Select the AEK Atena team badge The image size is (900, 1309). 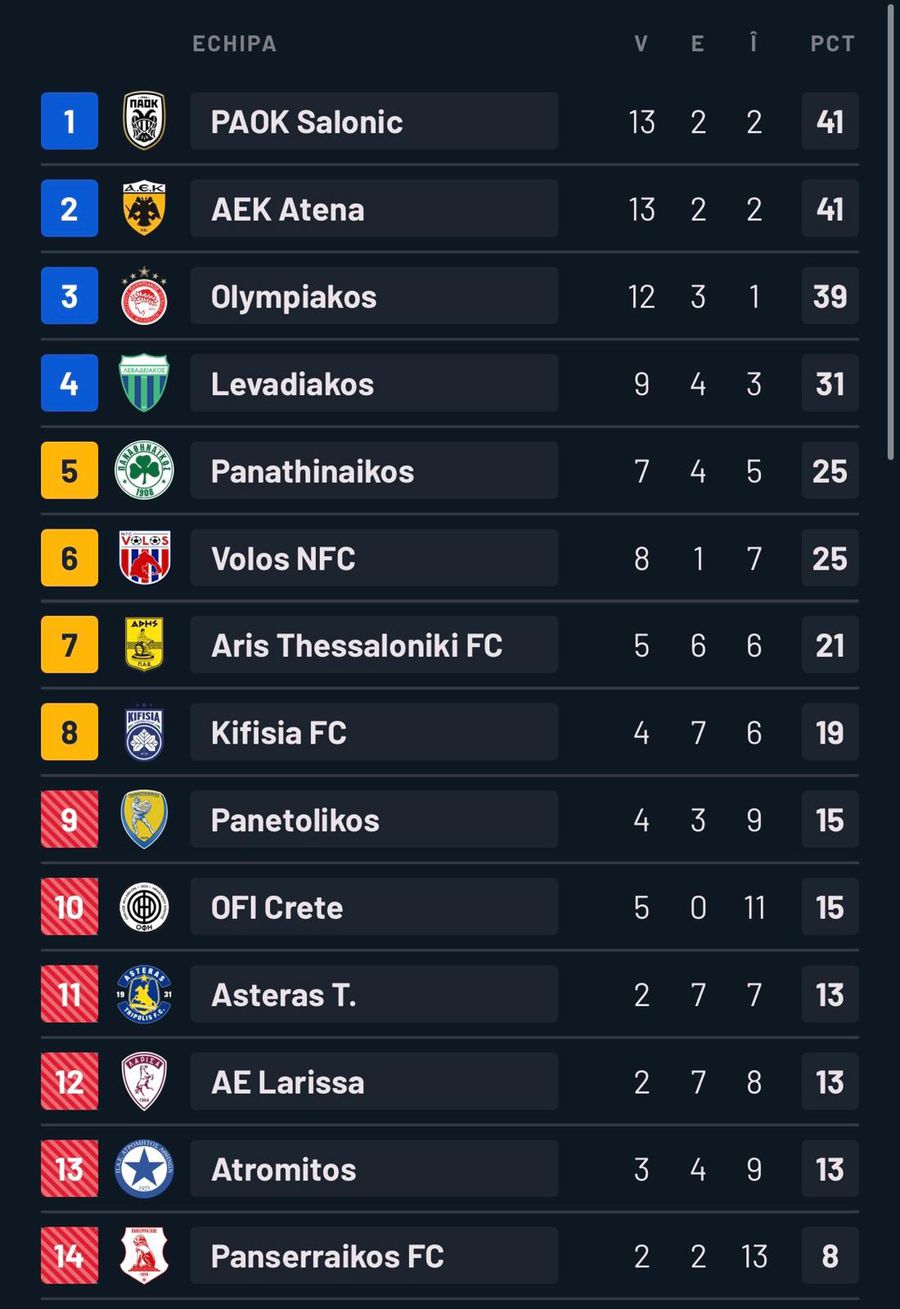click(x=143, y=208)
